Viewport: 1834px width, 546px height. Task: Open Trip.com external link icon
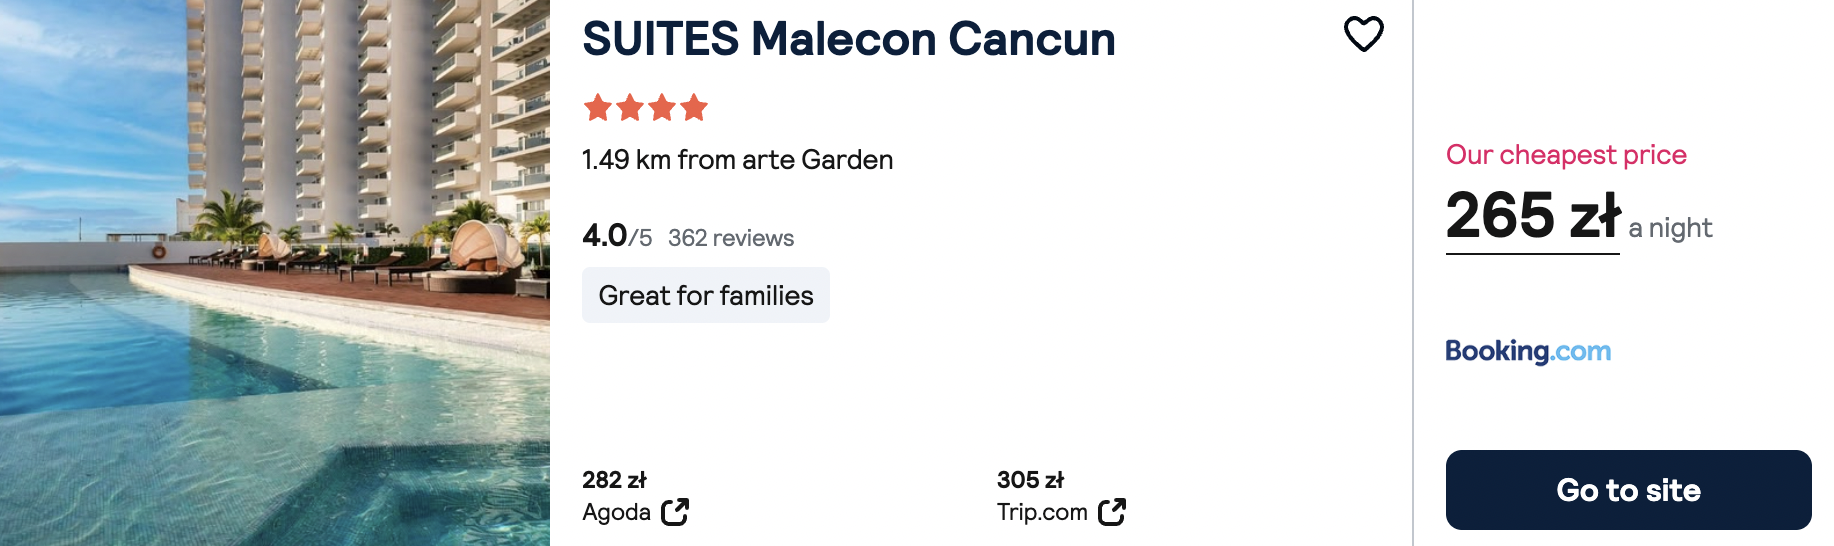point(1112,512)
